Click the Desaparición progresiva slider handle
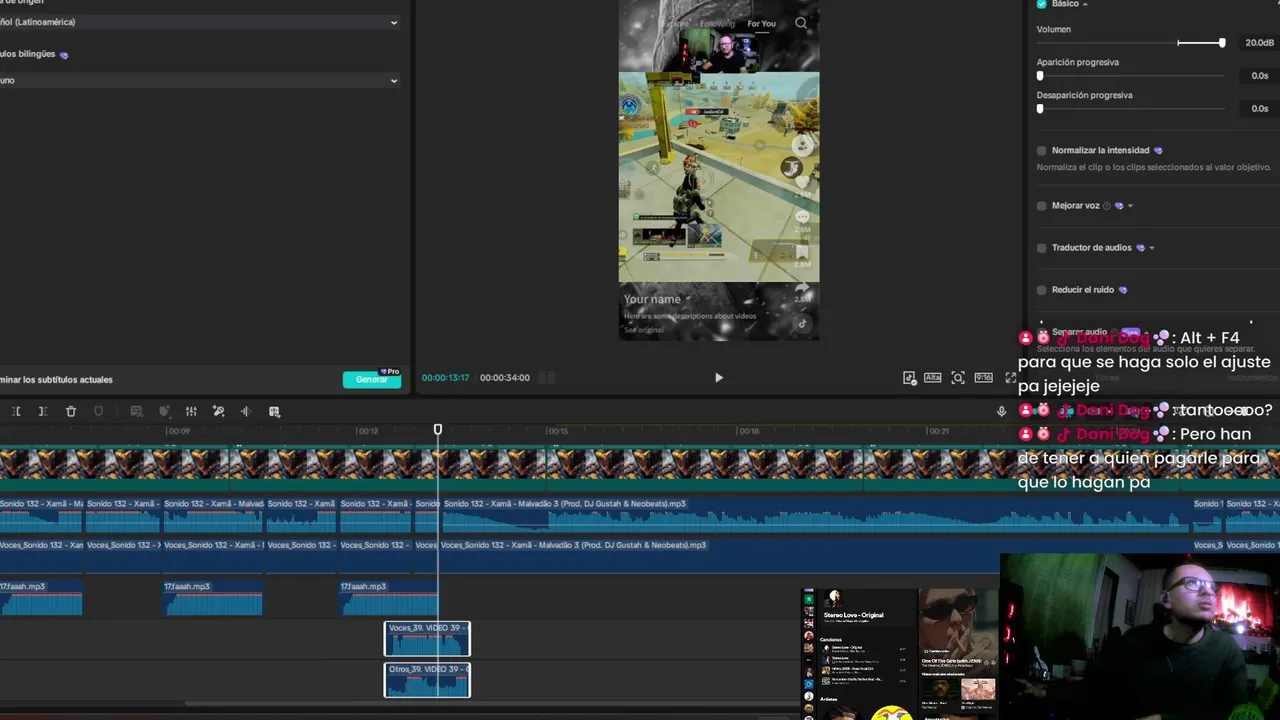 coord(1040,109)
